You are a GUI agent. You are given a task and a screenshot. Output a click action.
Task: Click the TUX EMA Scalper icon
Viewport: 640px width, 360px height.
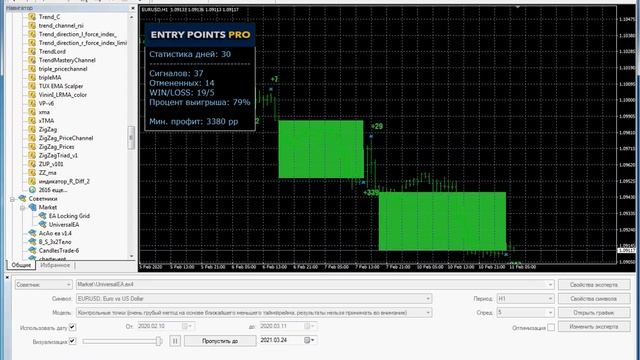[x=32, y=86]
